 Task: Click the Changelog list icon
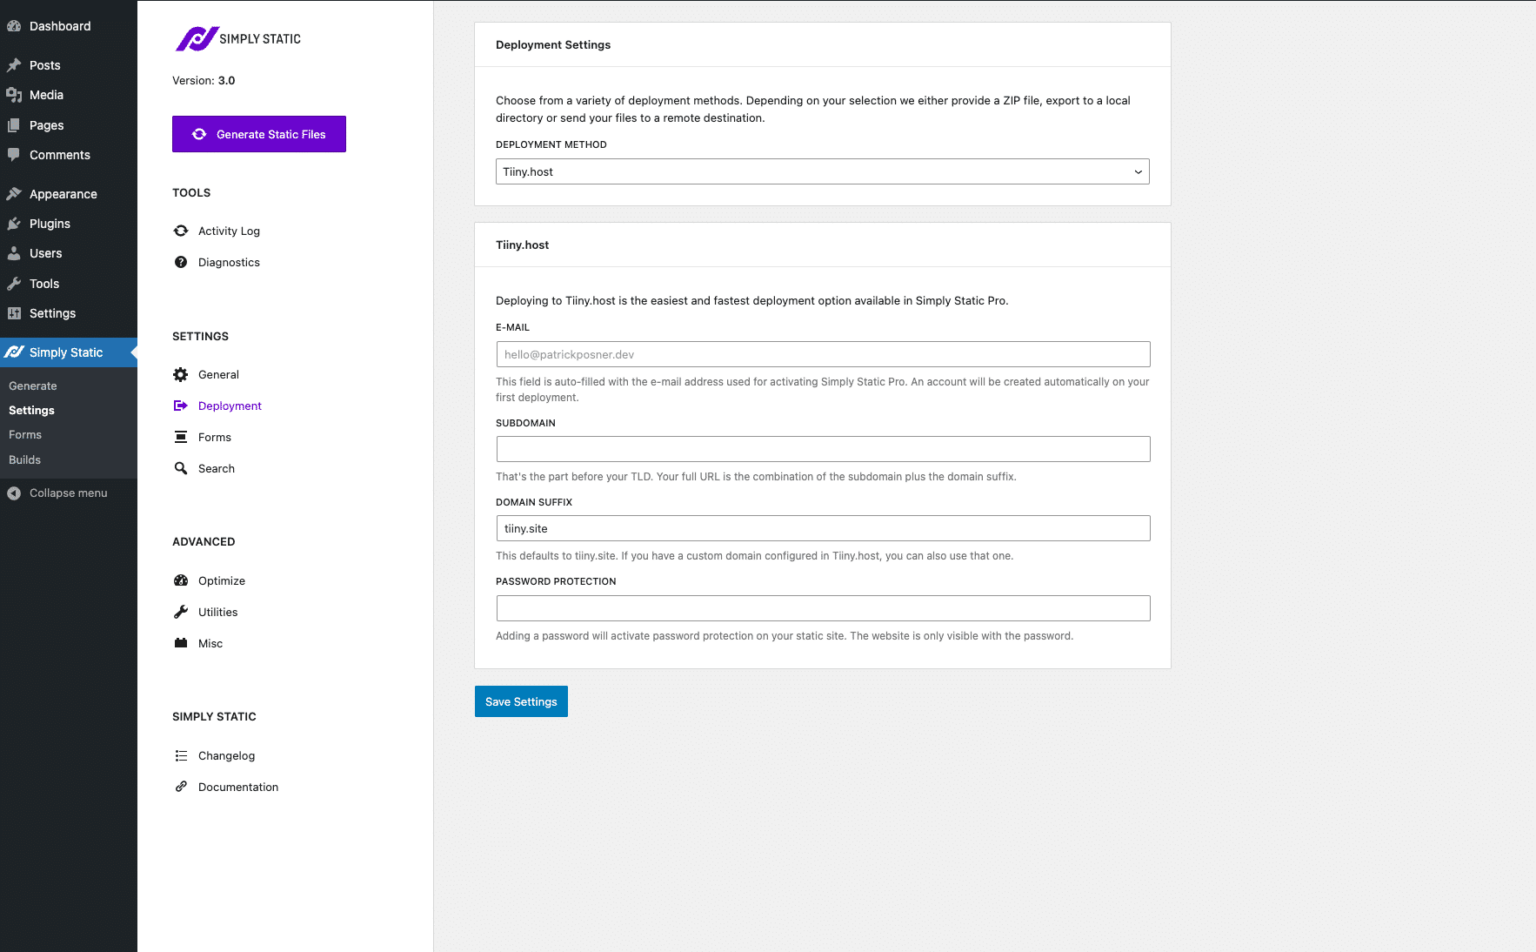coord(181,756)
